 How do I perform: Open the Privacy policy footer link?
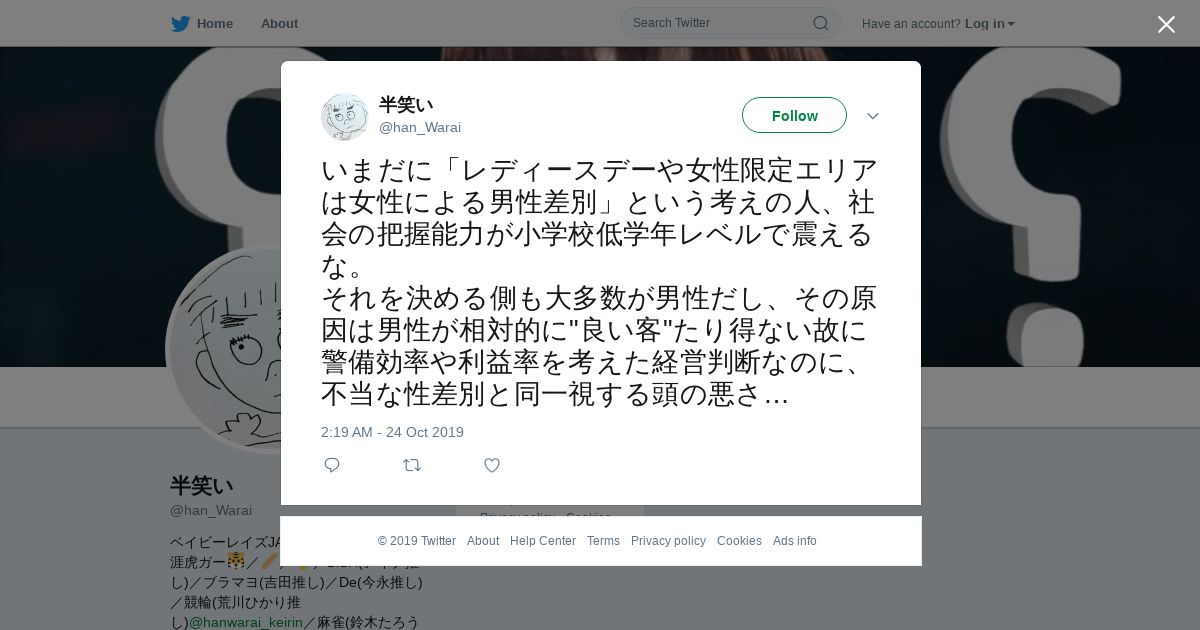[x=668, y=541]
